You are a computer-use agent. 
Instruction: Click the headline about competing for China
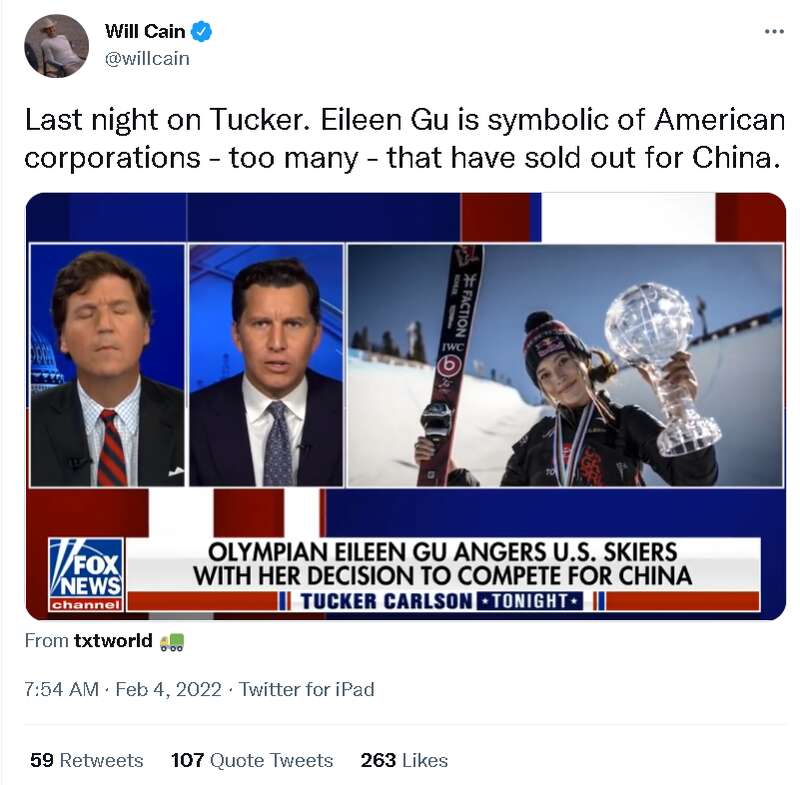(442, 564)
